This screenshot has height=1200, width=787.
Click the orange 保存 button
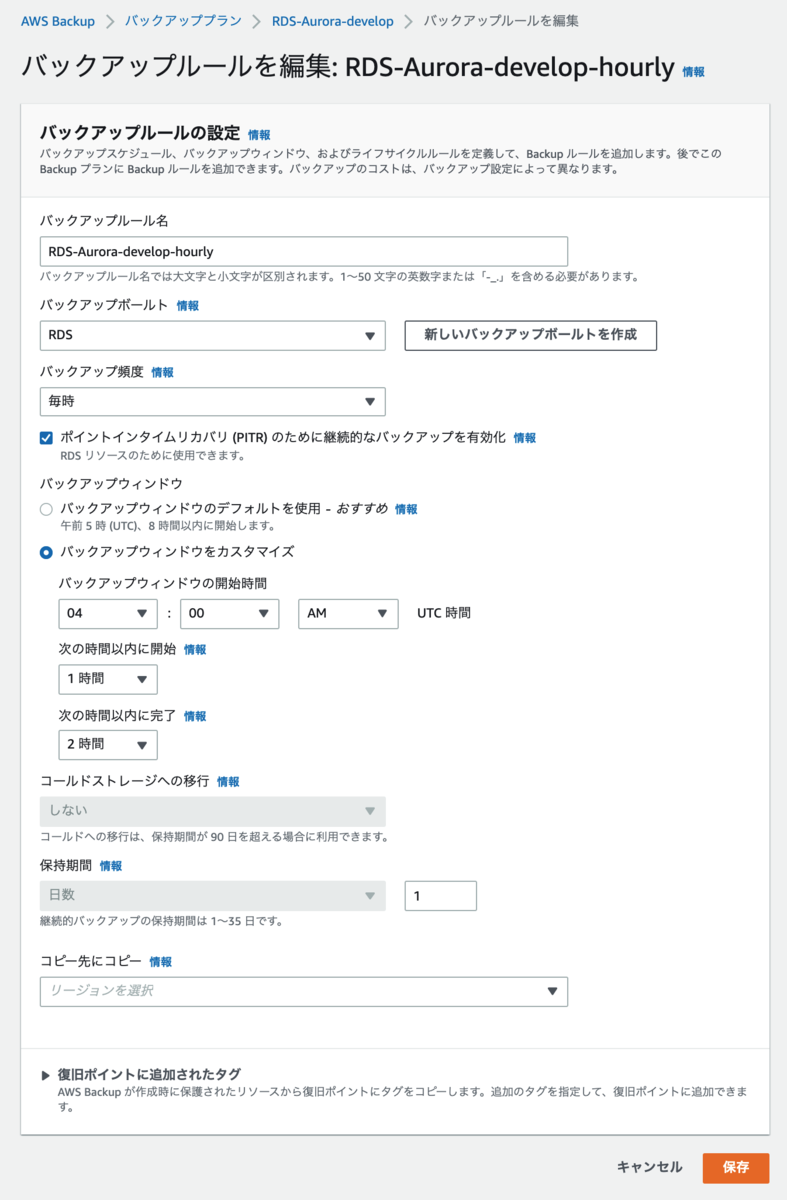[x=736, y=1168]
